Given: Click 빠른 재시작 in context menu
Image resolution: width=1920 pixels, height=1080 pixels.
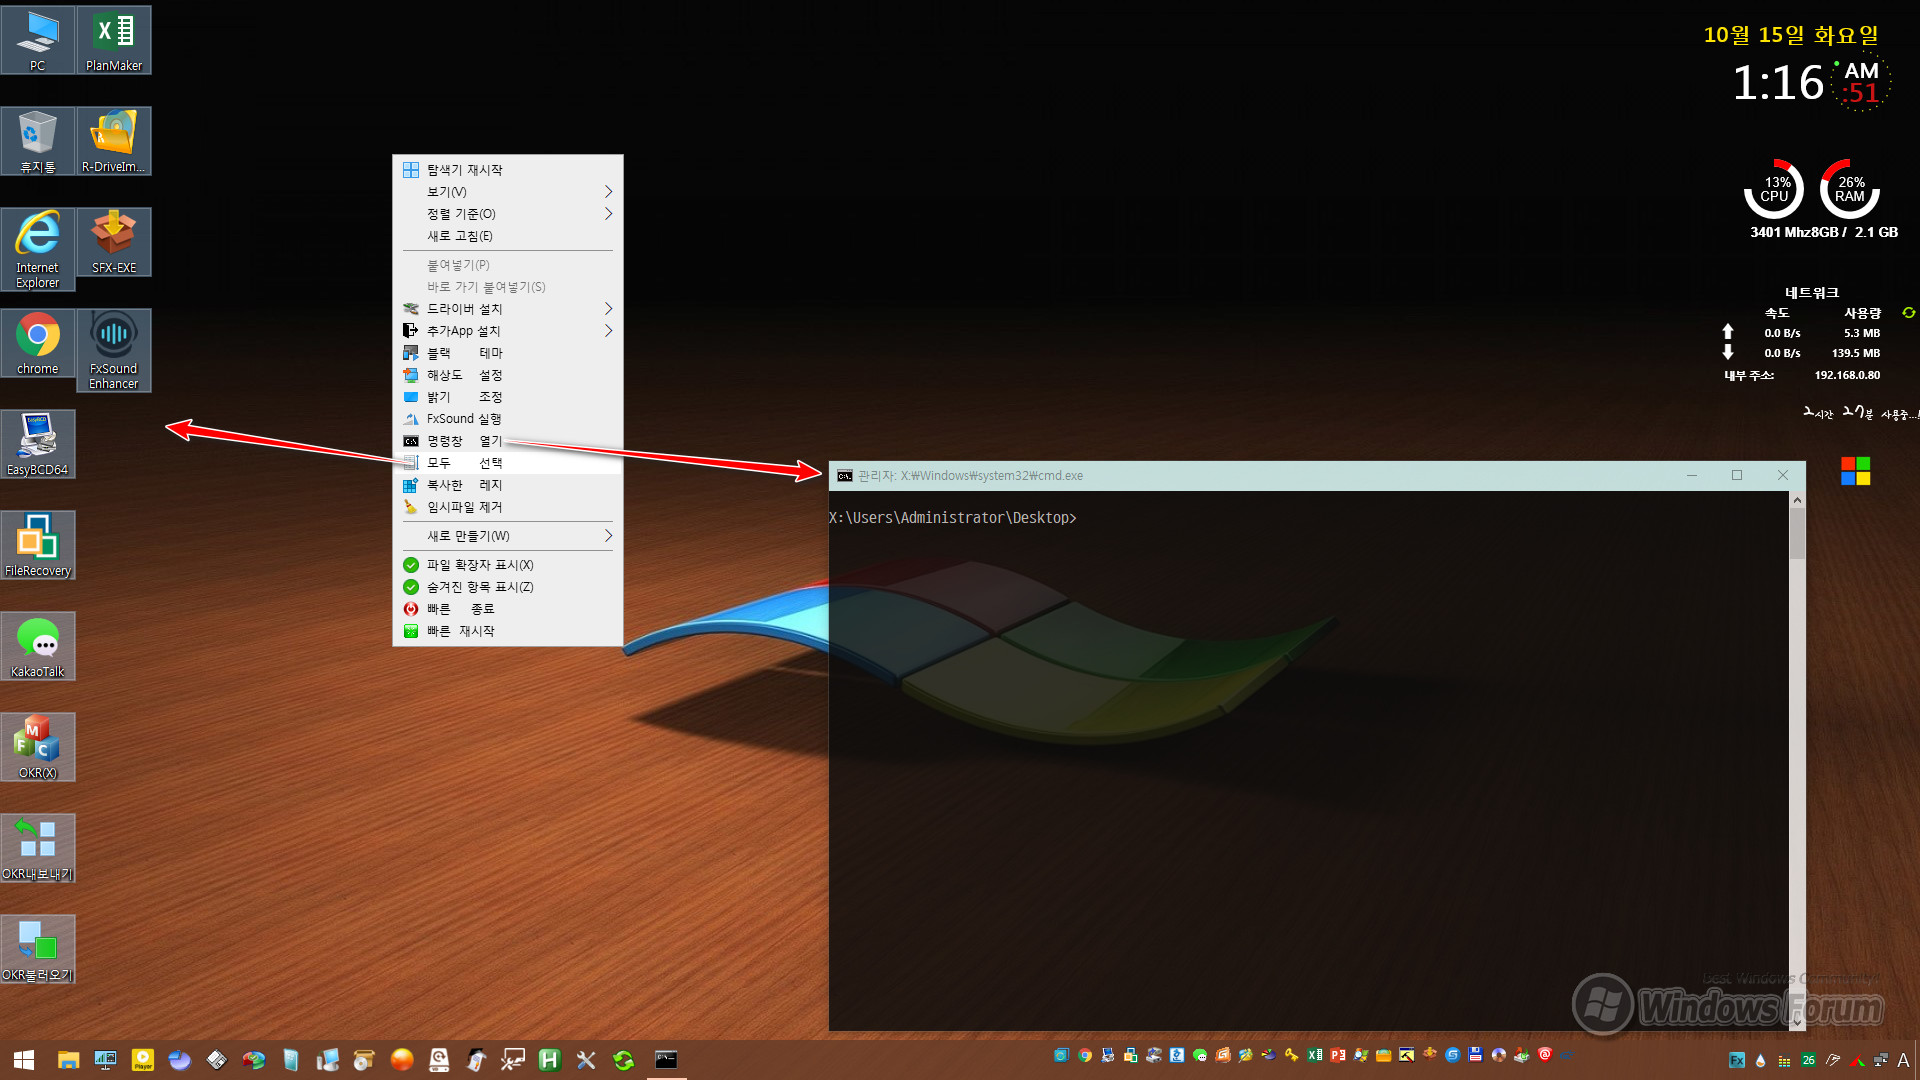Looking at the screenshot, I should tap(464, 630).
